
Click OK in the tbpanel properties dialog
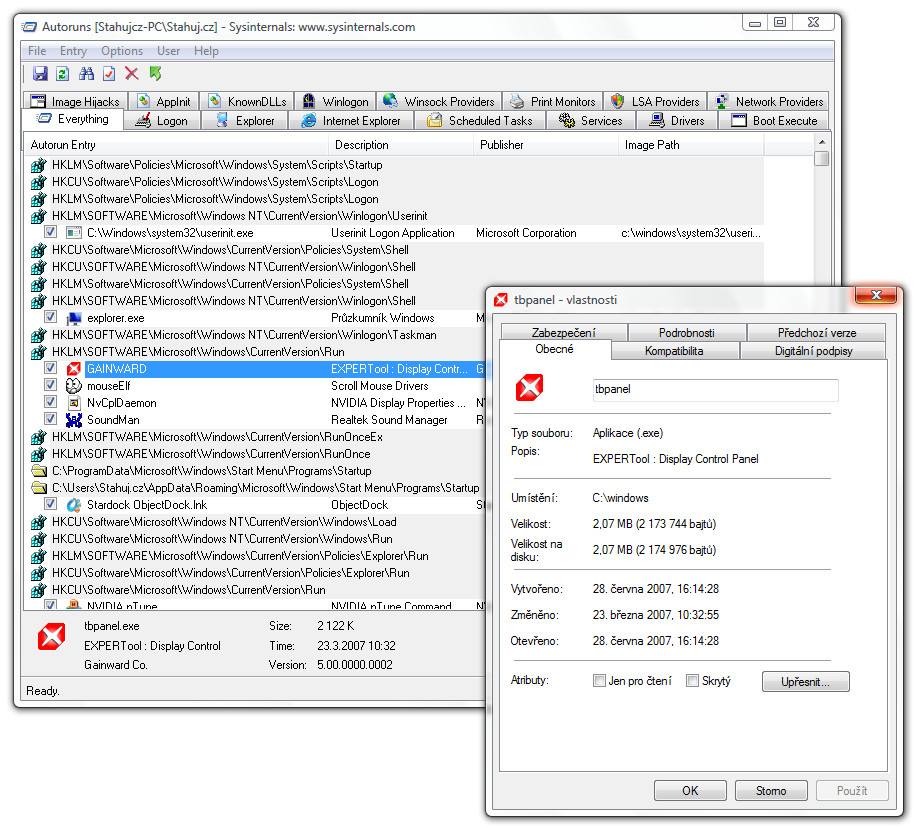(x=690, y=791)
